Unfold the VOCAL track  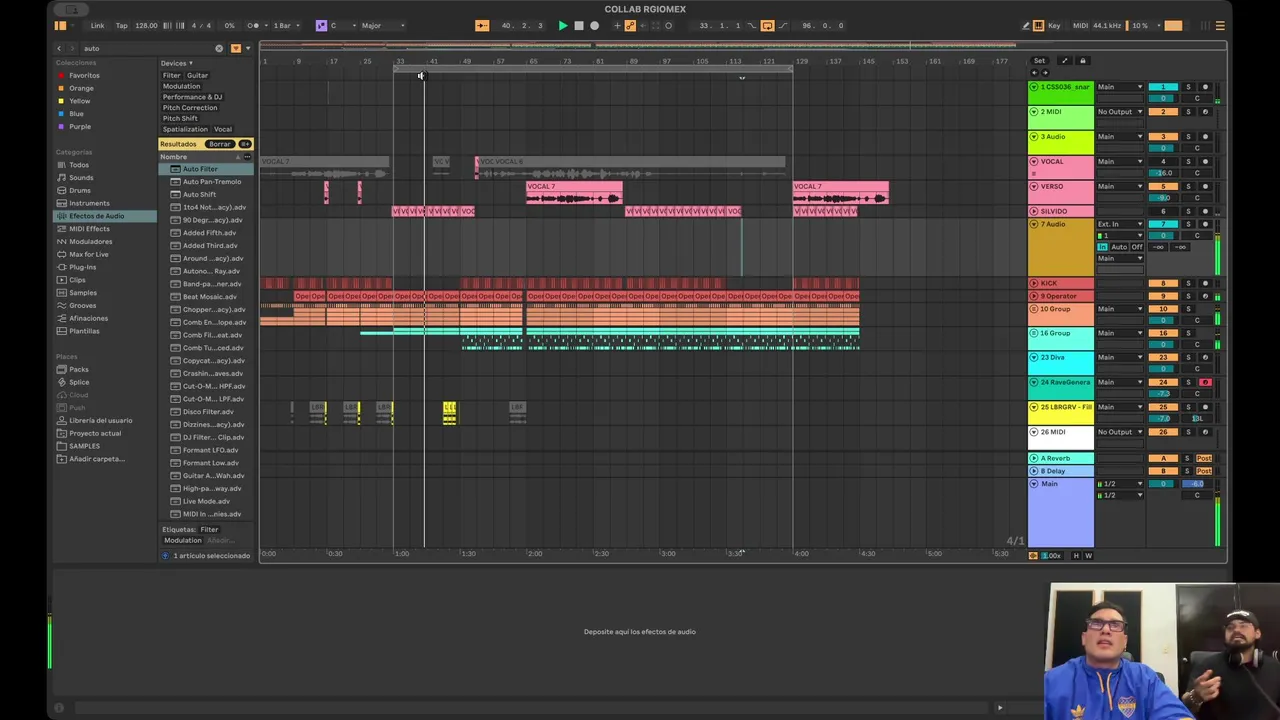tap(1034, 161)
